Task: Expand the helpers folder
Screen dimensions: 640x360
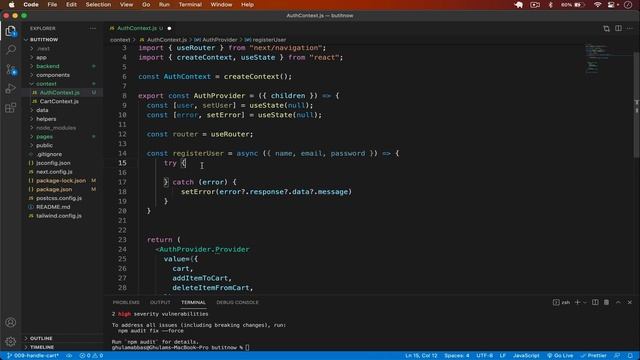Action: tap(46, 119)
